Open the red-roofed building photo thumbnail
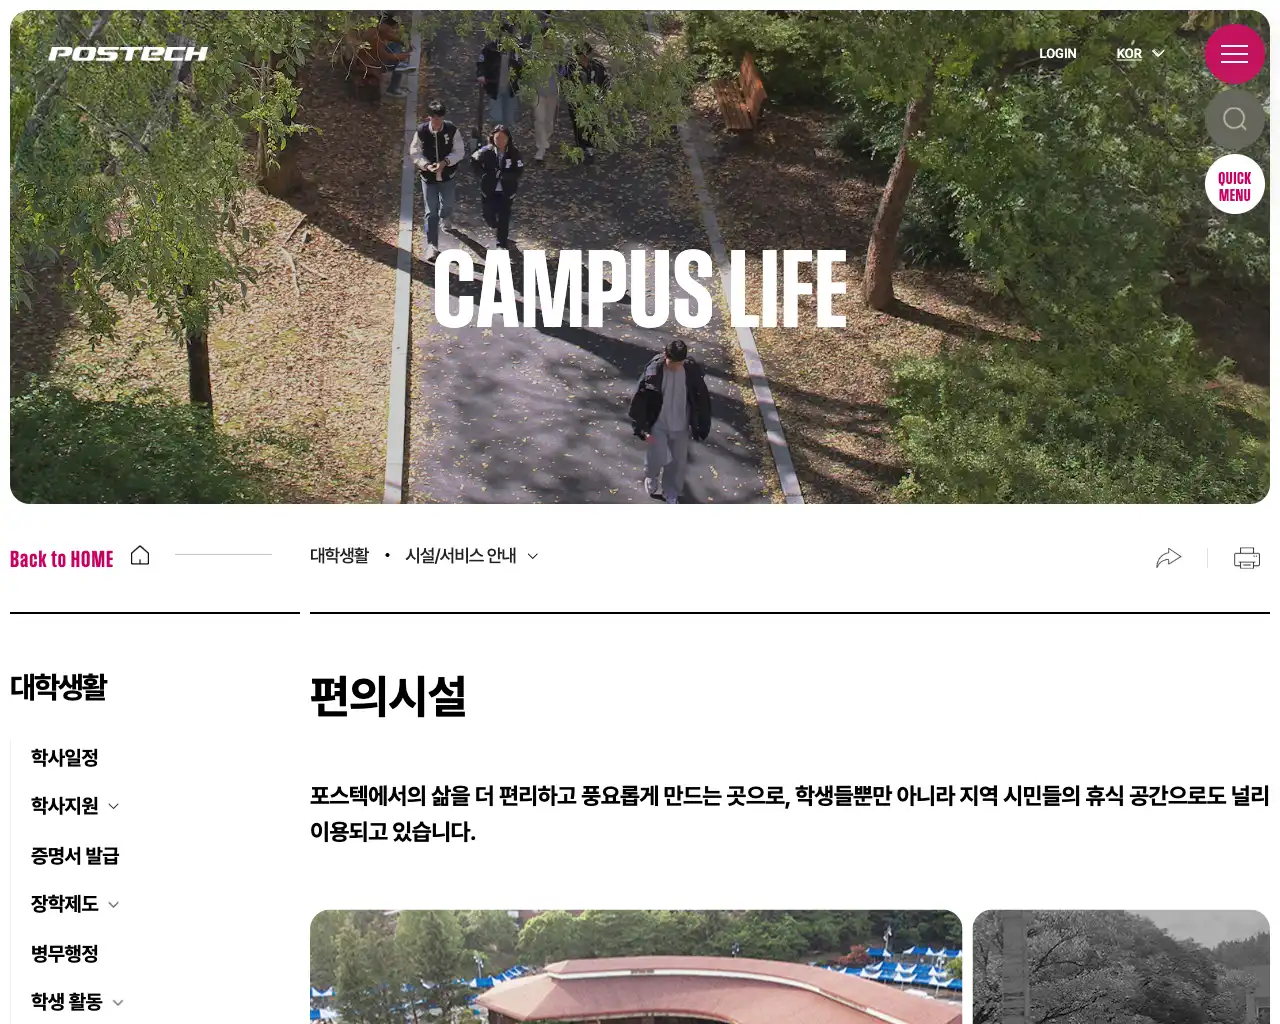Screen dimensions: 1280x1024 pos(636,967)
